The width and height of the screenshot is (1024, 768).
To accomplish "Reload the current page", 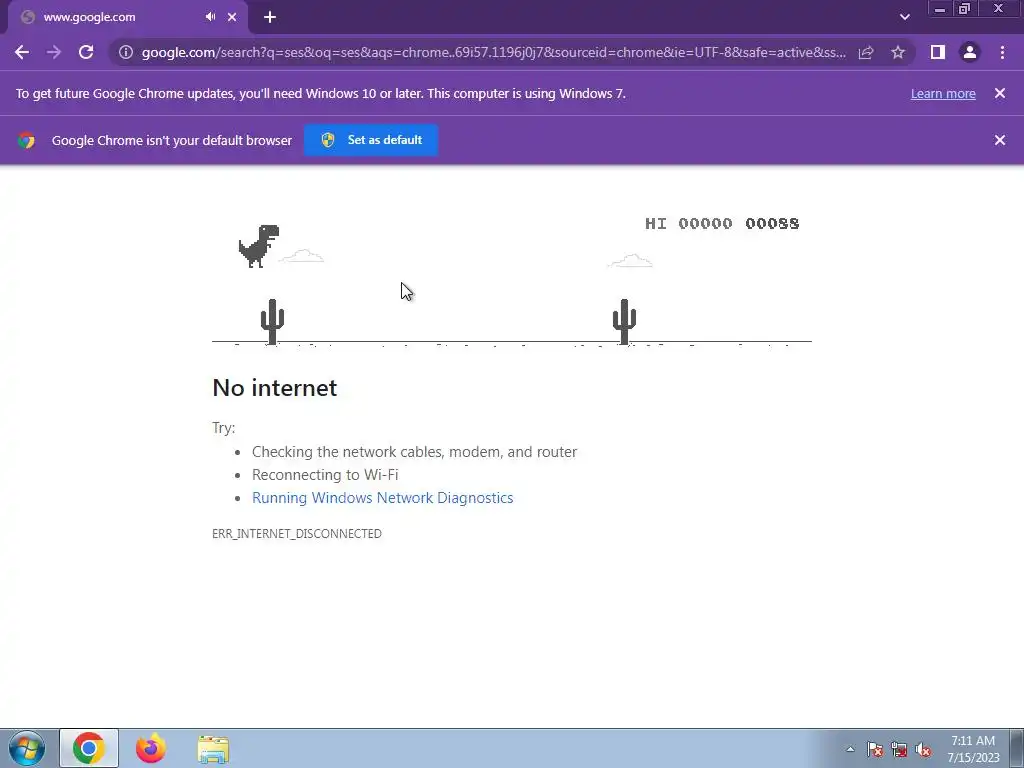I will [86, 52].
